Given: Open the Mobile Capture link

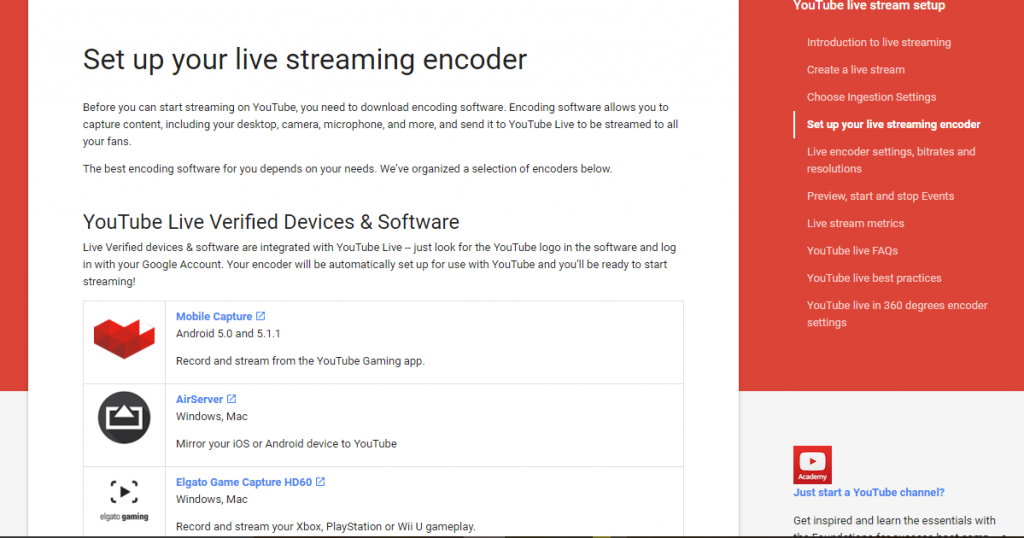Looking at the screenshot, I should coord(214,316).
